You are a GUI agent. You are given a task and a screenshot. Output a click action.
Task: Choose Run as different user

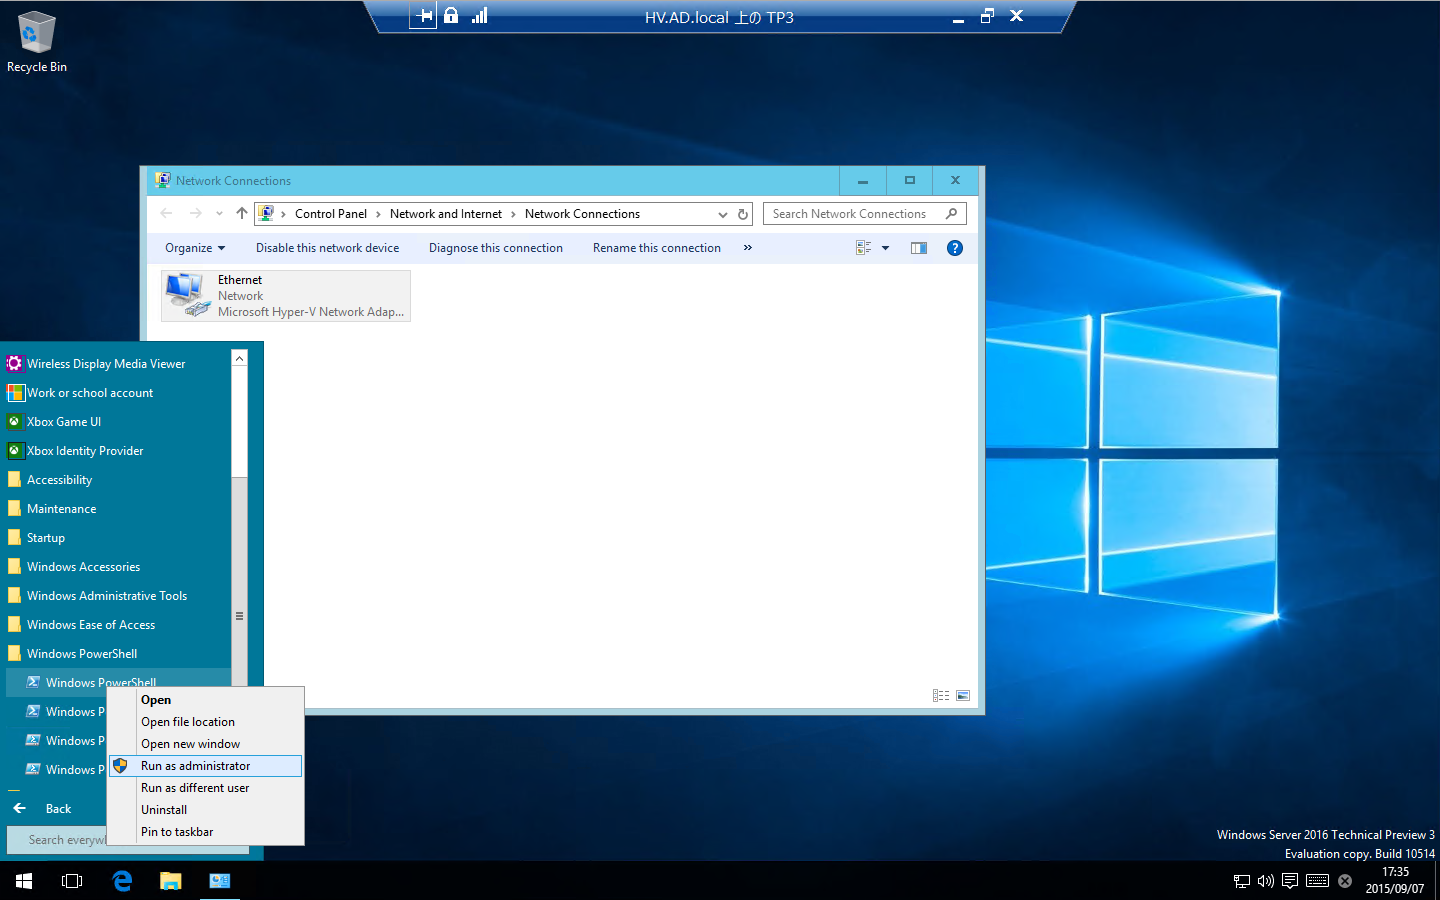(205, 788)
